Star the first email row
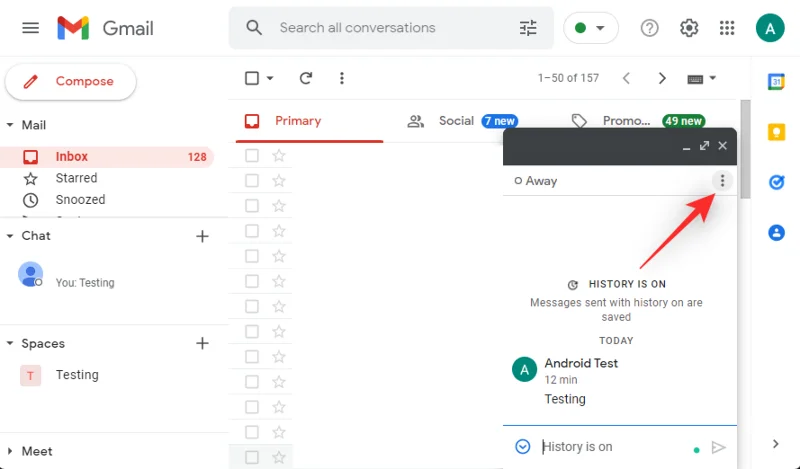800x469 pixels. point(279,155)
